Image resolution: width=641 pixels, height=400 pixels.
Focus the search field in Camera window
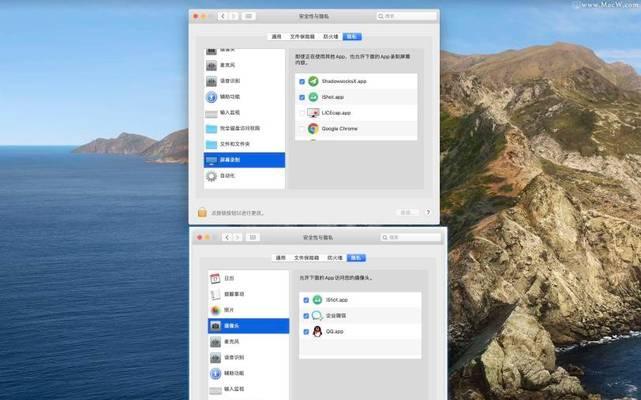[x=411, y=237]
